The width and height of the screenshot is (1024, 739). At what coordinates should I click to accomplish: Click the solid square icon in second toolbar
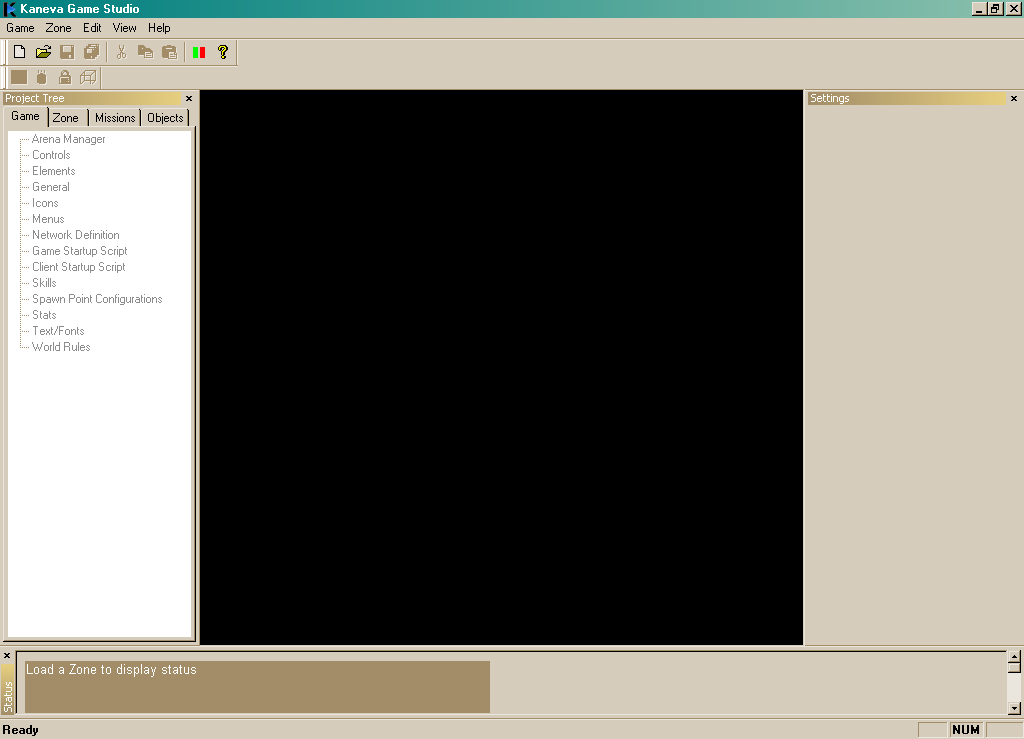click(x=19, y=78)
